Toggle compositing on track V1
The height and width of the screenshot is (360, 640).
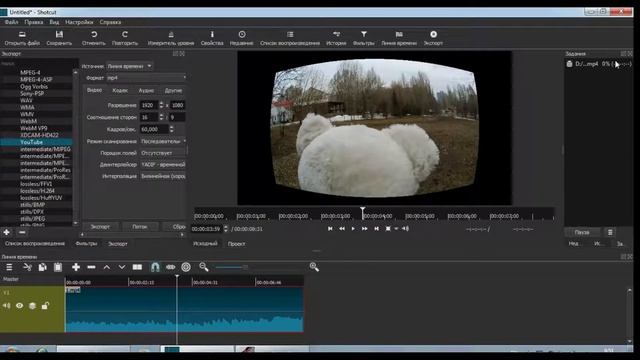pyautogui.click(x=32, y=306)
